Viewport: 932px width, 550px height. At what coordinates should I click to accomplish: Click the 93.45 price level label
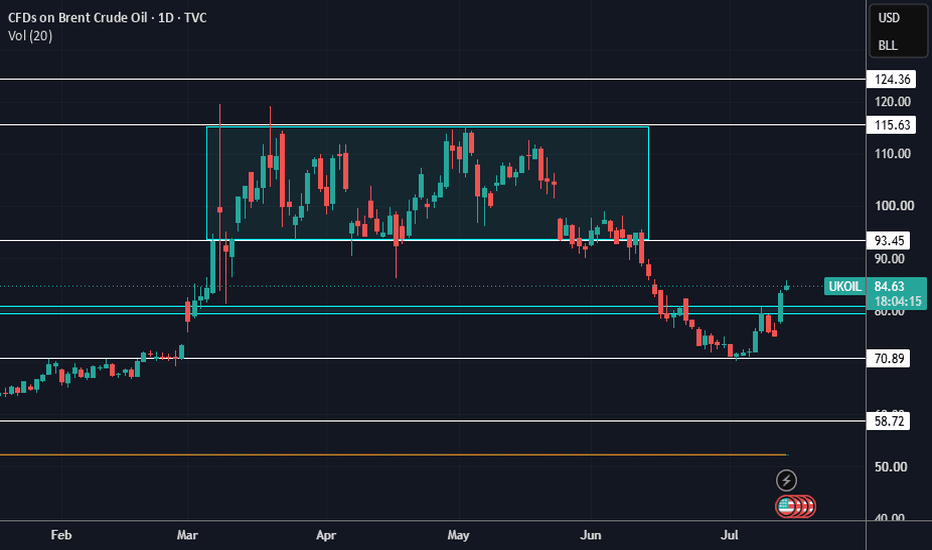889,241
